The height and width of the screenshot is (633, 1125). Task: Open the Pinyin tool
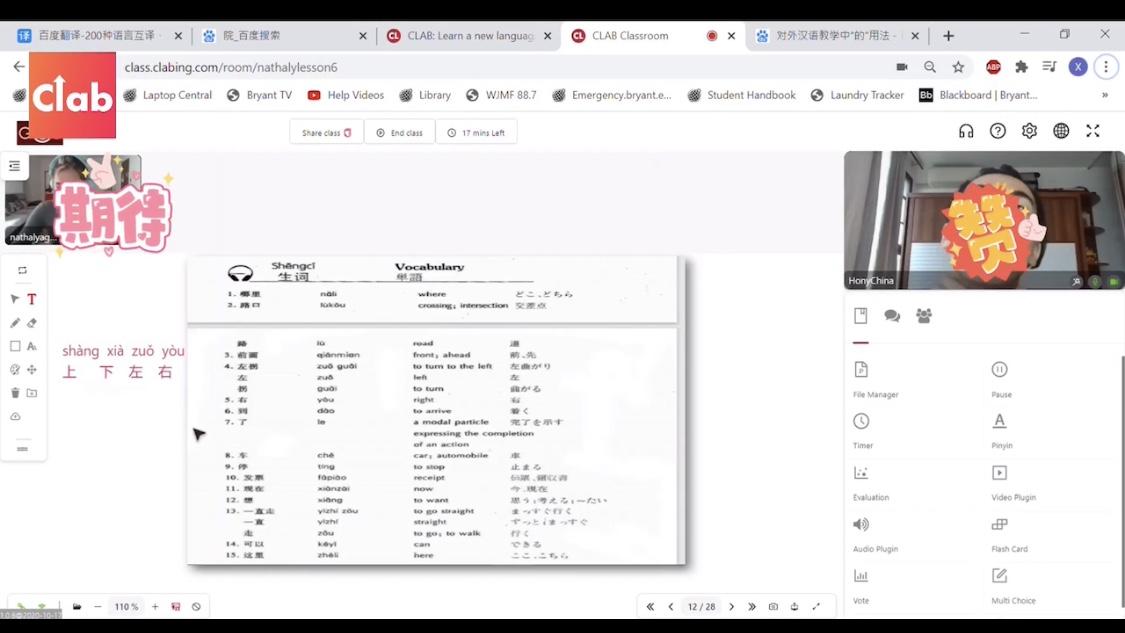(999, 422)
